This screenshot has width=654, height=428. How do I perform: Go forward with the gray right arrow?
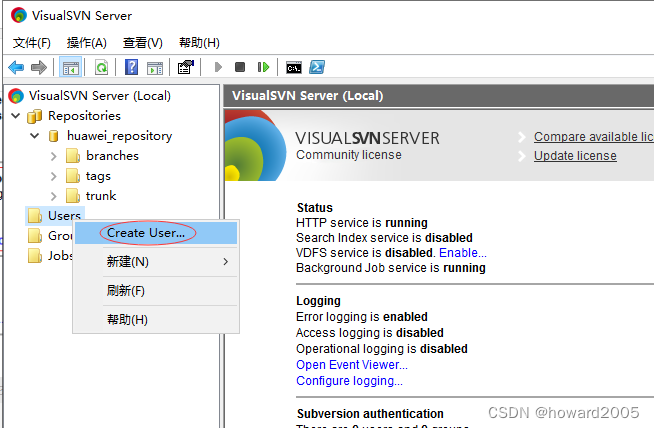pyautogui.click(x=39, y=67)
